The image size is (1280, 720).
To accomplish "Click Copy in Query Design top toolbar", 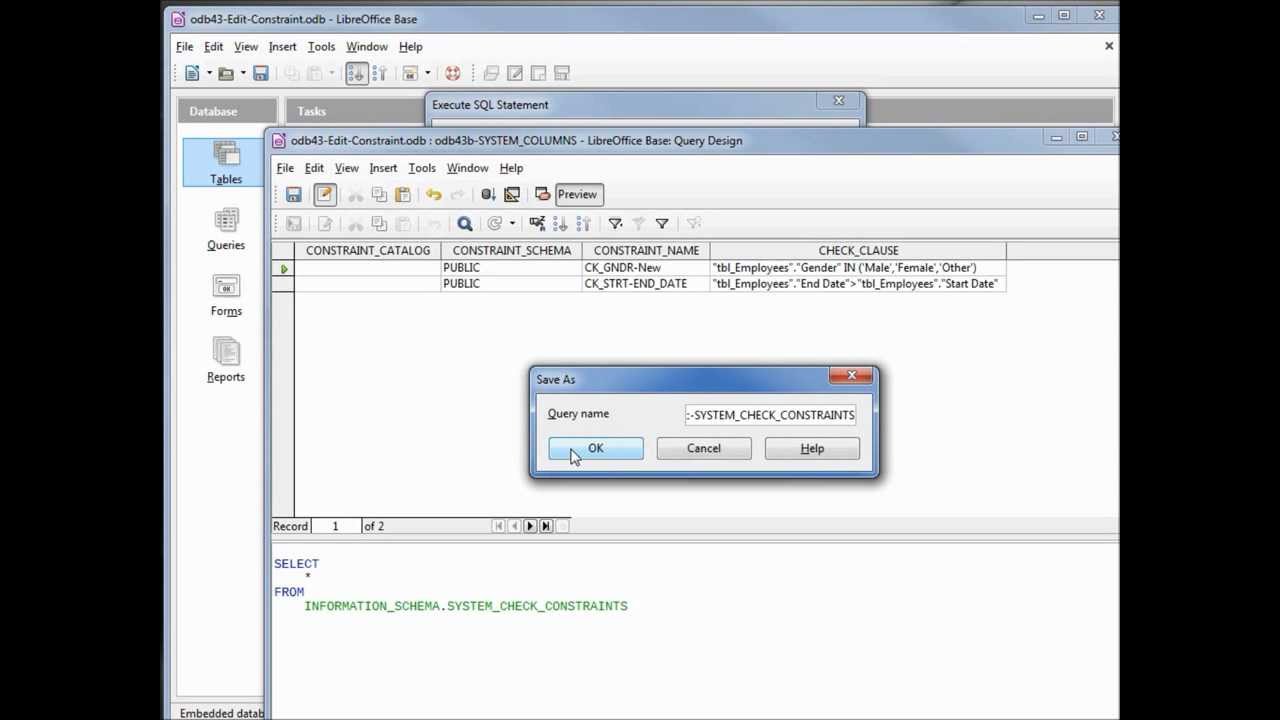I will click(379, 195).
